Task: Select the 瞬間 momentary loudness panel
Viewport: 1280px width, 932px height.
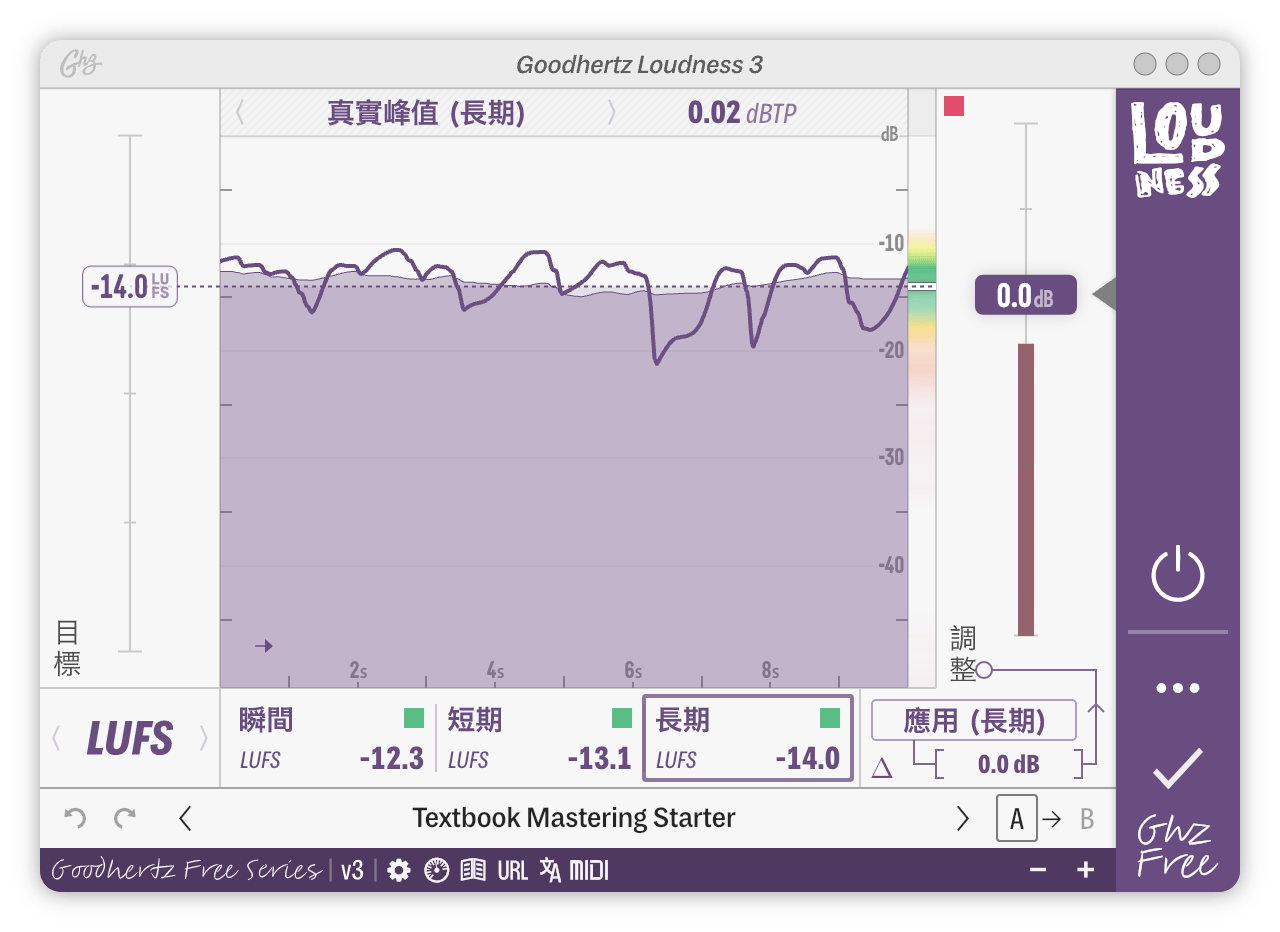Action: tap(331, 739)
